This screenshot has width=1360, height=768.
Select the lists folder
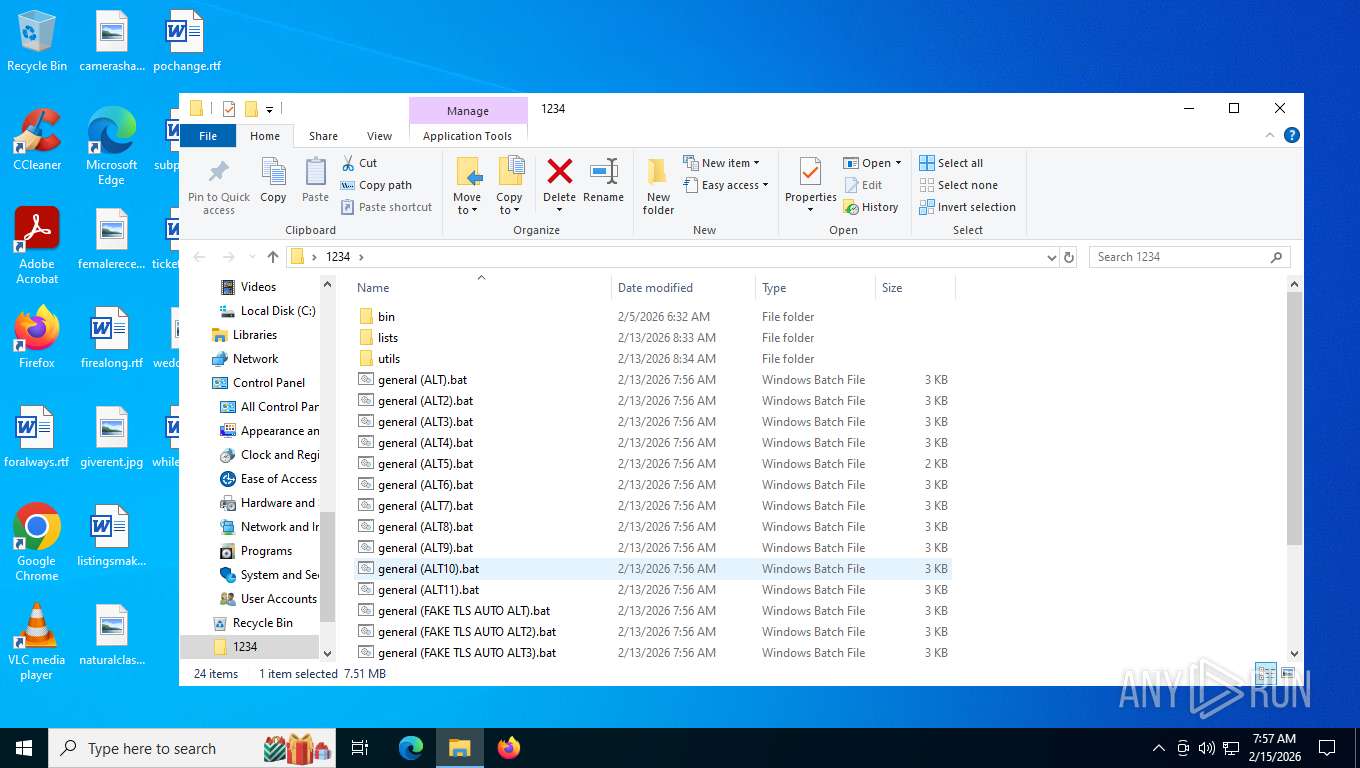tap(388, 338)
